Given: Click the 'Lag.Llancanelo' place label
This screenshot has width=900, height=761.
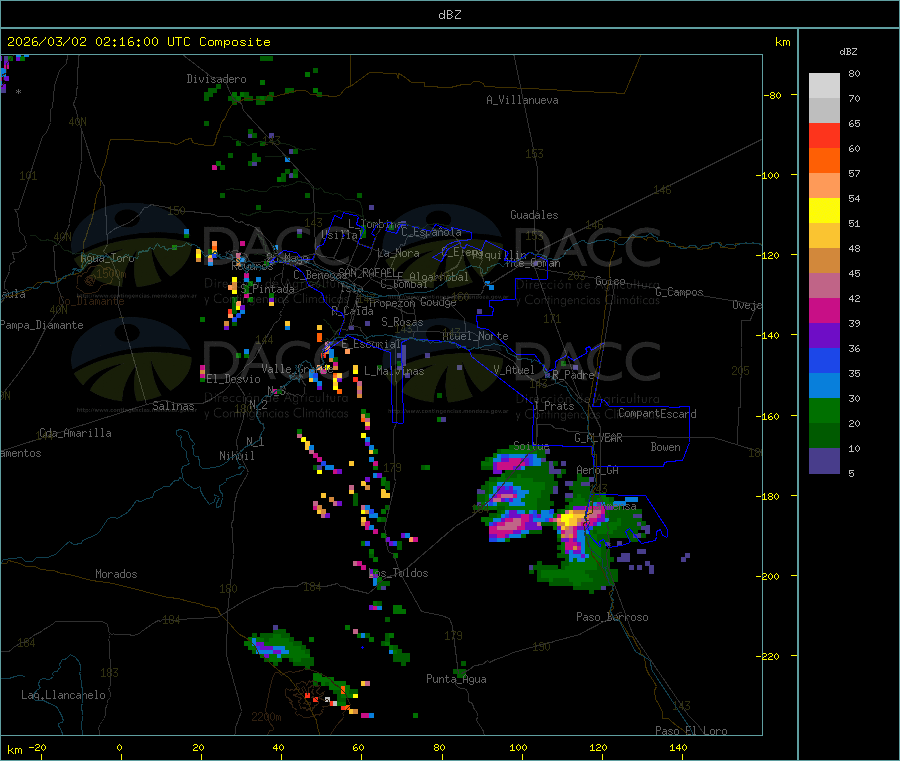Looking at the screenshot, I should coord(64,696).
